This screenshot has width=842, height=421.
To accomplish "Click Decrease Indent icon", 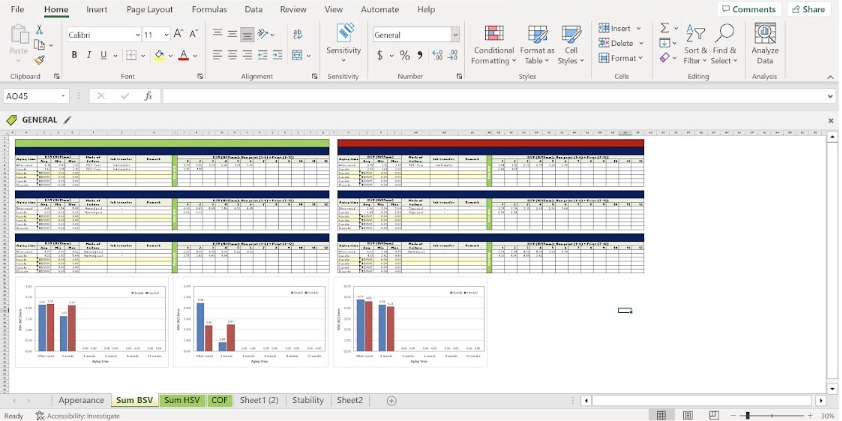I will (x=263, y=55).
